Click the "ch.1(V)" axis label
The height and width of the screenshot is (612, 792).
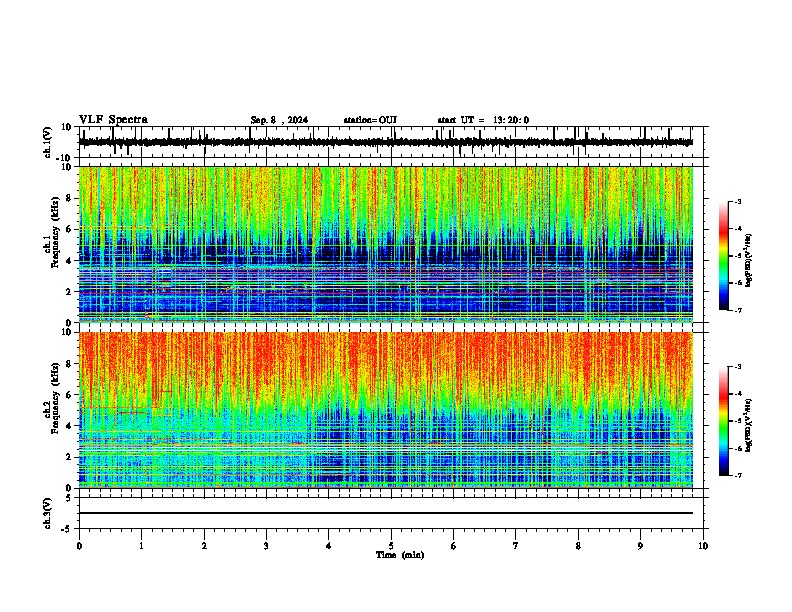(x=48, y=142)
